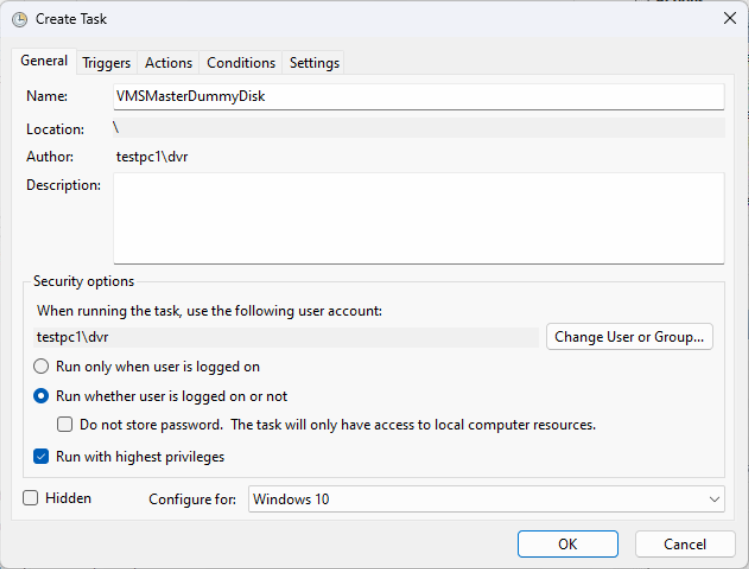Open the Triggers tab
Image resolution: width=749 pixels, height=569 pixels.
click(x=106, y=63)
